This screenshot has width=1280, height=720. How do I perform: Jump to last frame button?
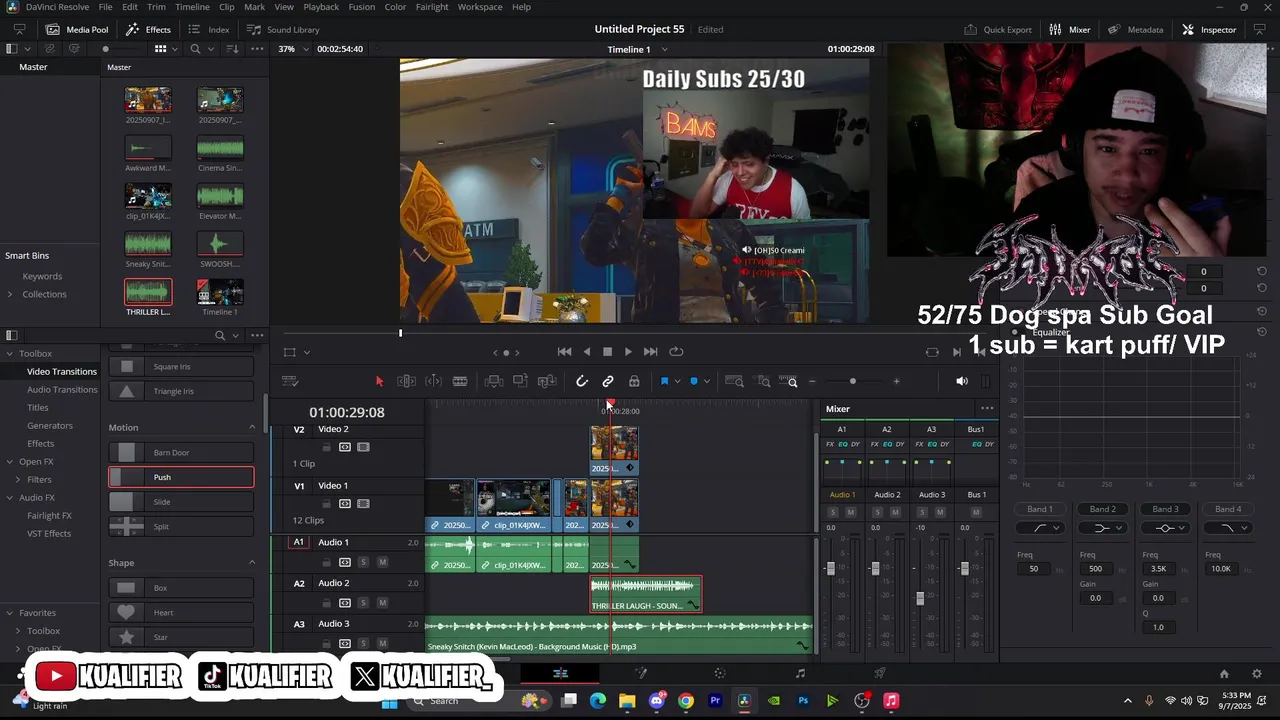tap(651, 352)
